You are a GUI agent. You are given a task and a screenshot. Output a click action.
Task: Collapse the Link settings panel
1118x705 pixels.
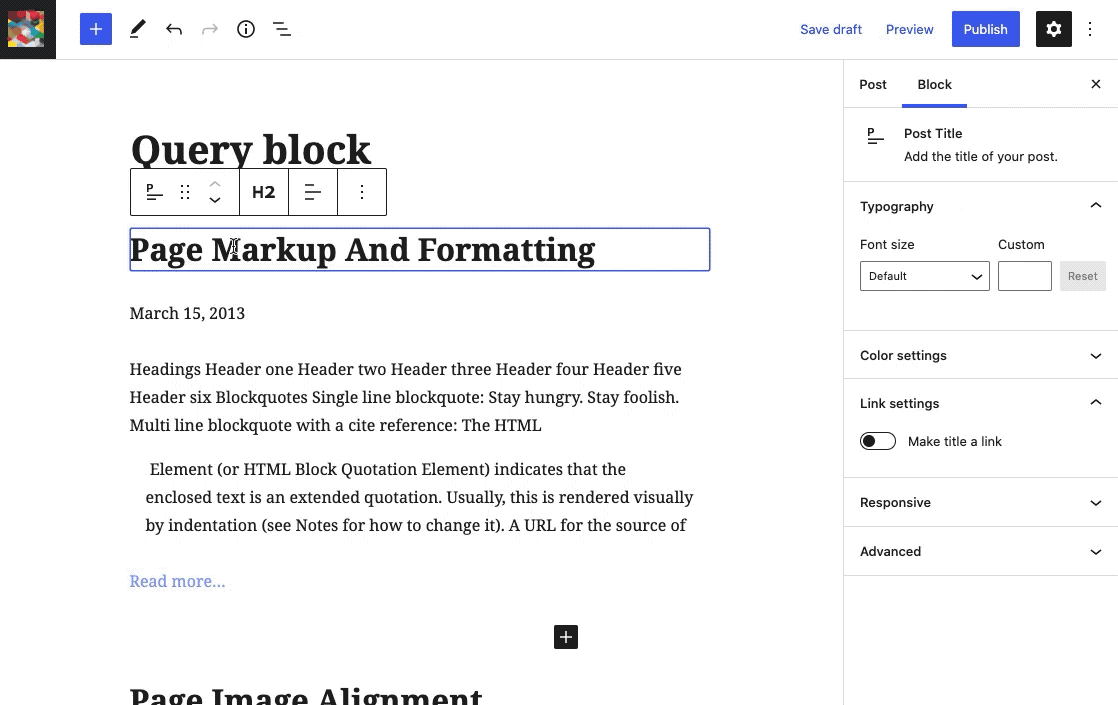[980, 403]
